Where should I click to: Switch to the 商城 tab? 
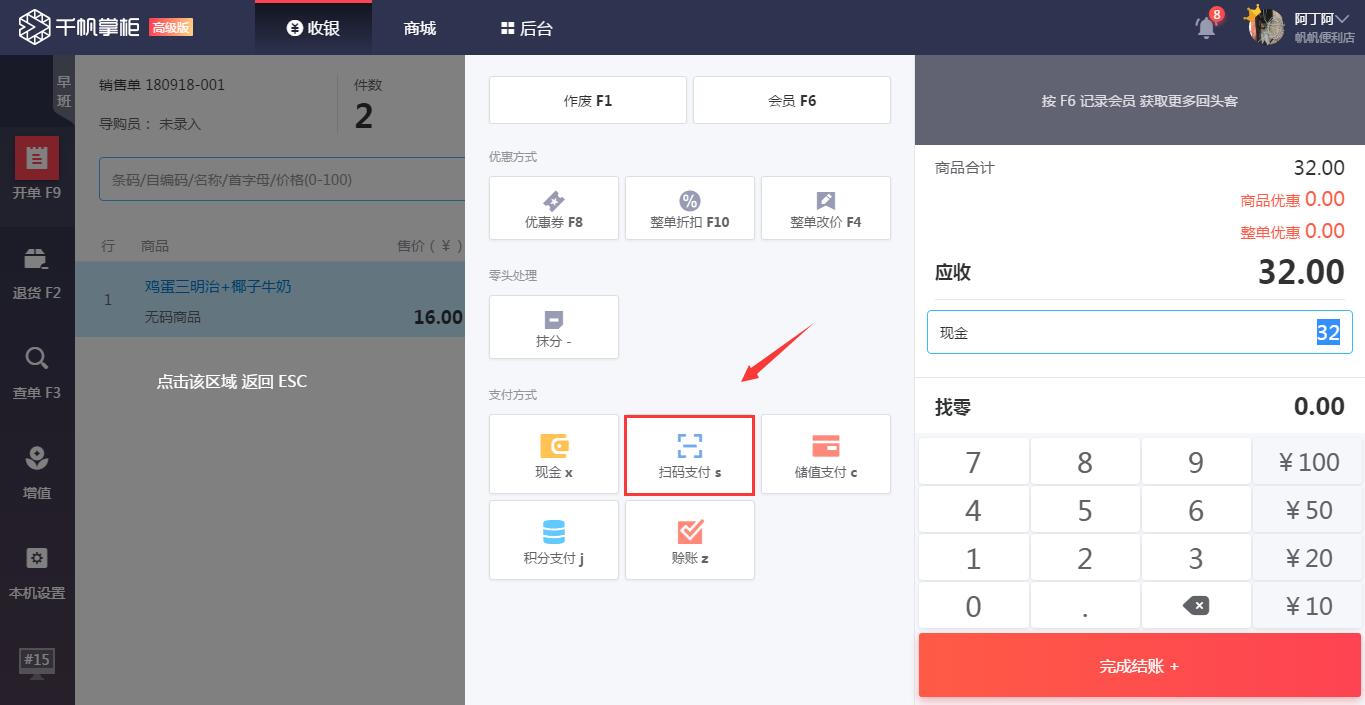pyautogui.click(x=420, y=28)
